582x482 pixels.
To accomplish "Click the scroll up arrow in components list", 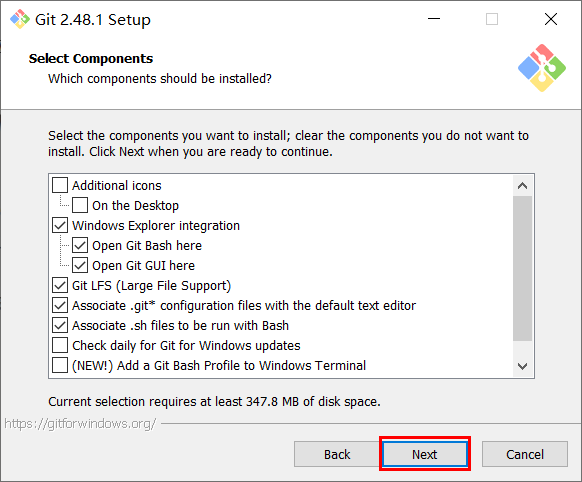I will [x=522, y=186].
